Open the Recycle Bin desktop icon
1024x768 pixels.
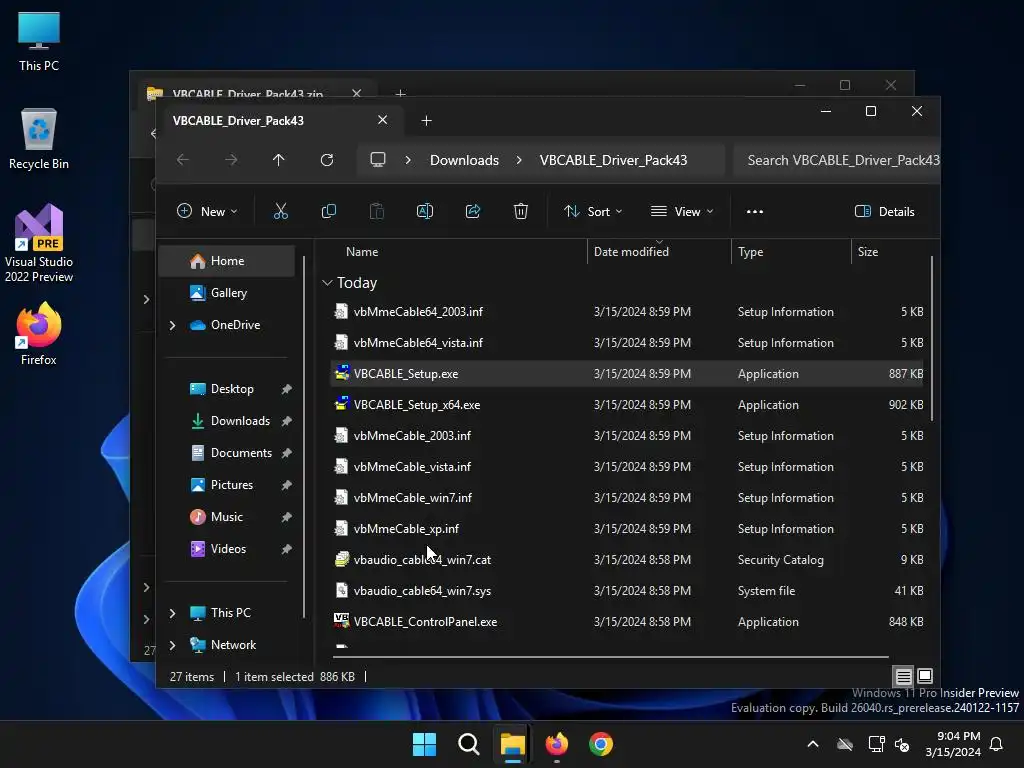[39, 139]
